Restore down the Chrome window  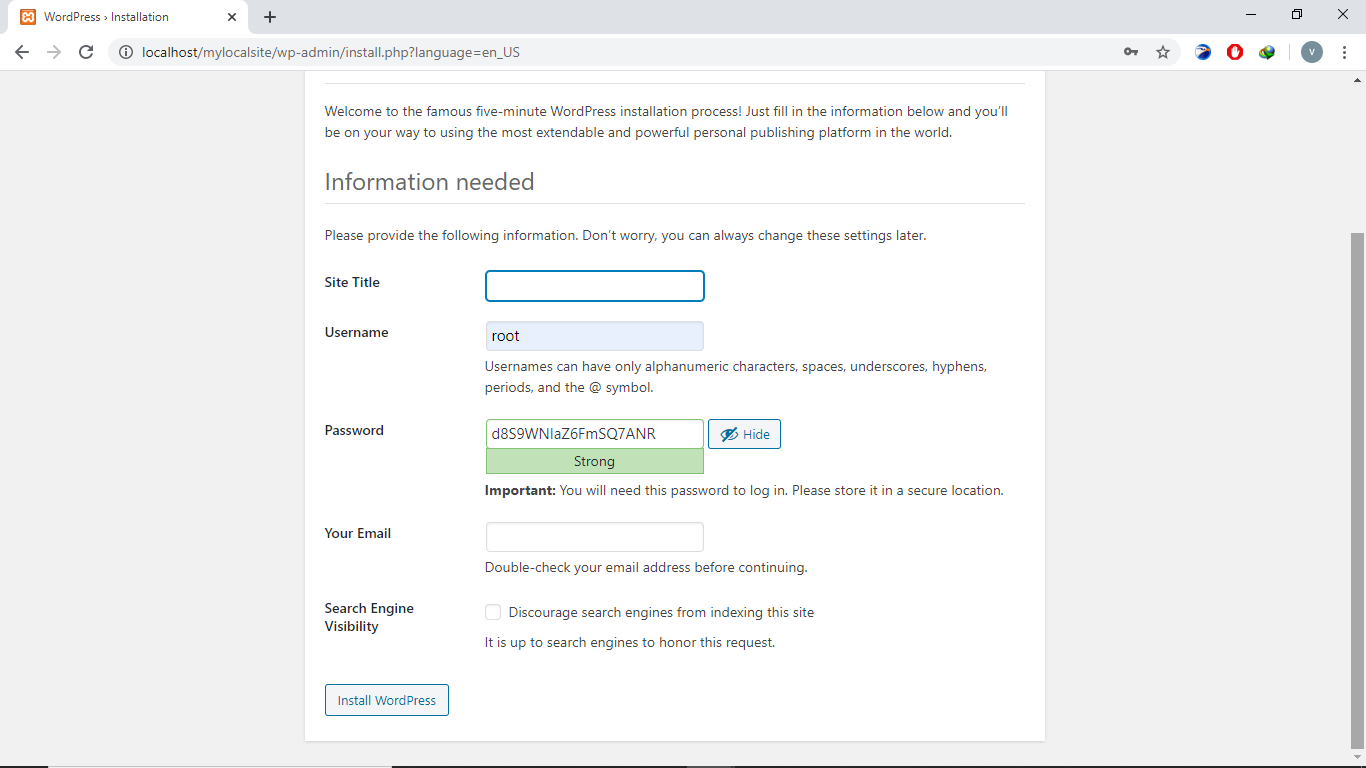tap(1297, 15)
